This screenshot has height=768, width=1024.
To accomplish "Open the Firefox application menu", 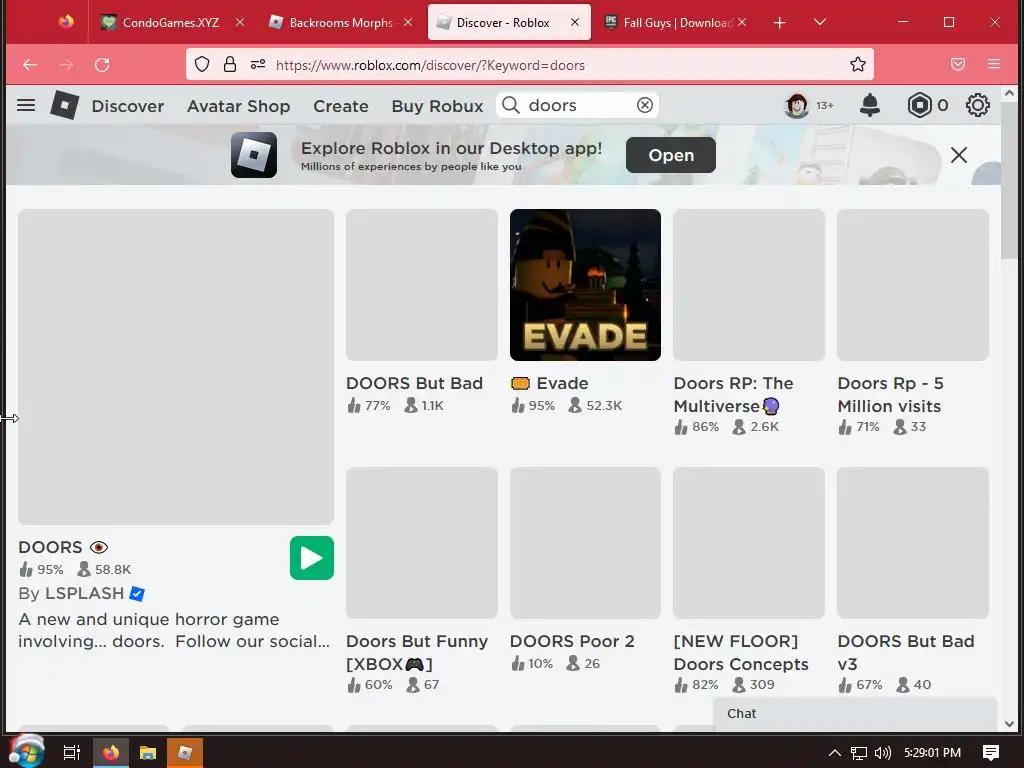I will [x=994, y=65].
